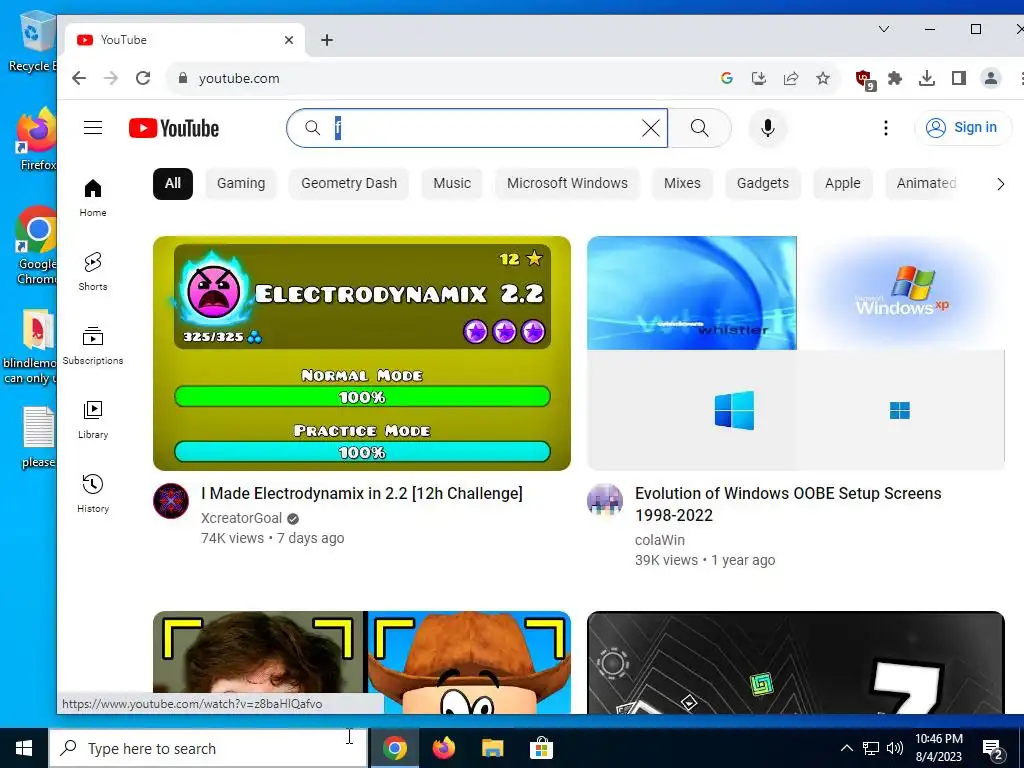Image resolution: width=1024 pixels, height=768 pixels.
Task: Reload the page in Chrome
Action: tap(143, 78)
